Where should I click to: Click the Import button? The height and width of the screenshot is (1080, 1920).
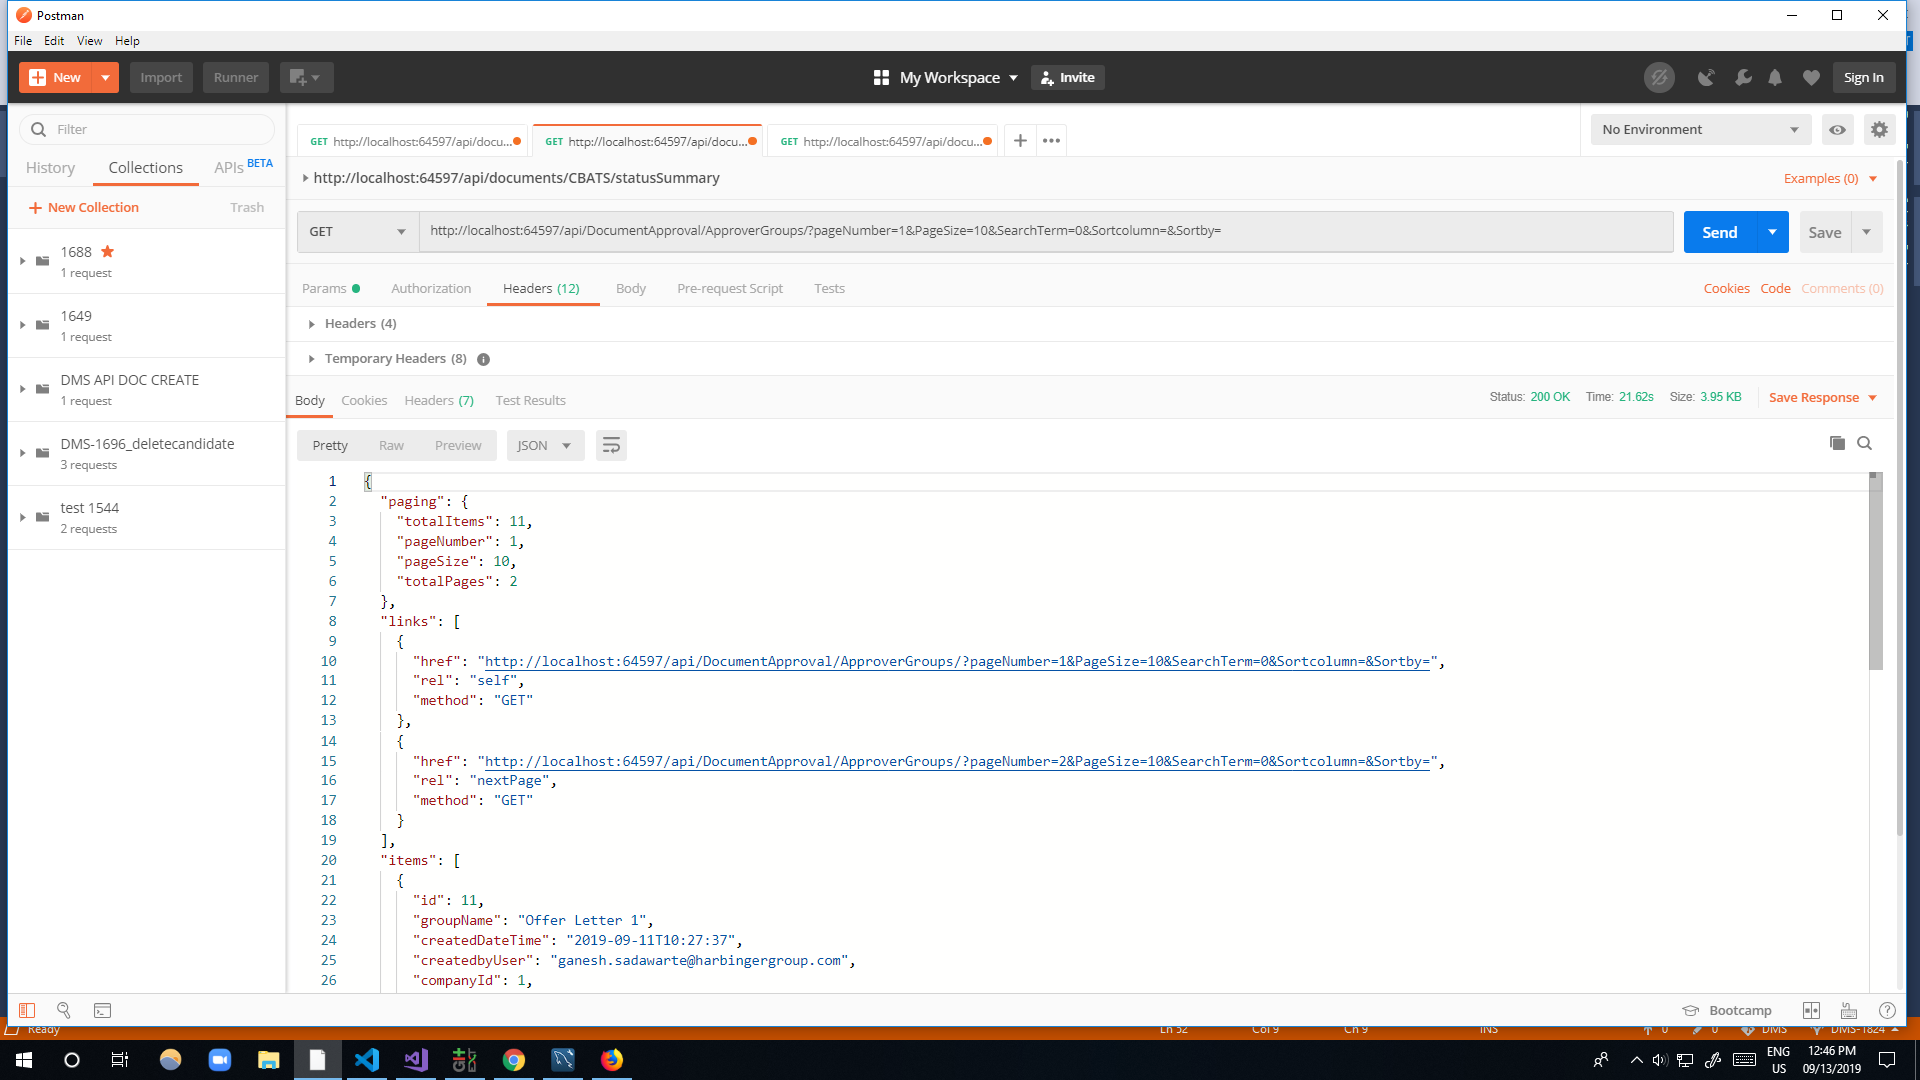(x=161, y=77)
